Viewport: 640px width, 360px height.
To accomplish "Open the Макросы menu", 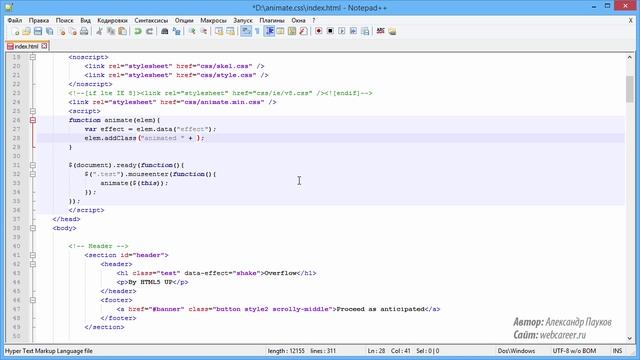I will 213,20.
